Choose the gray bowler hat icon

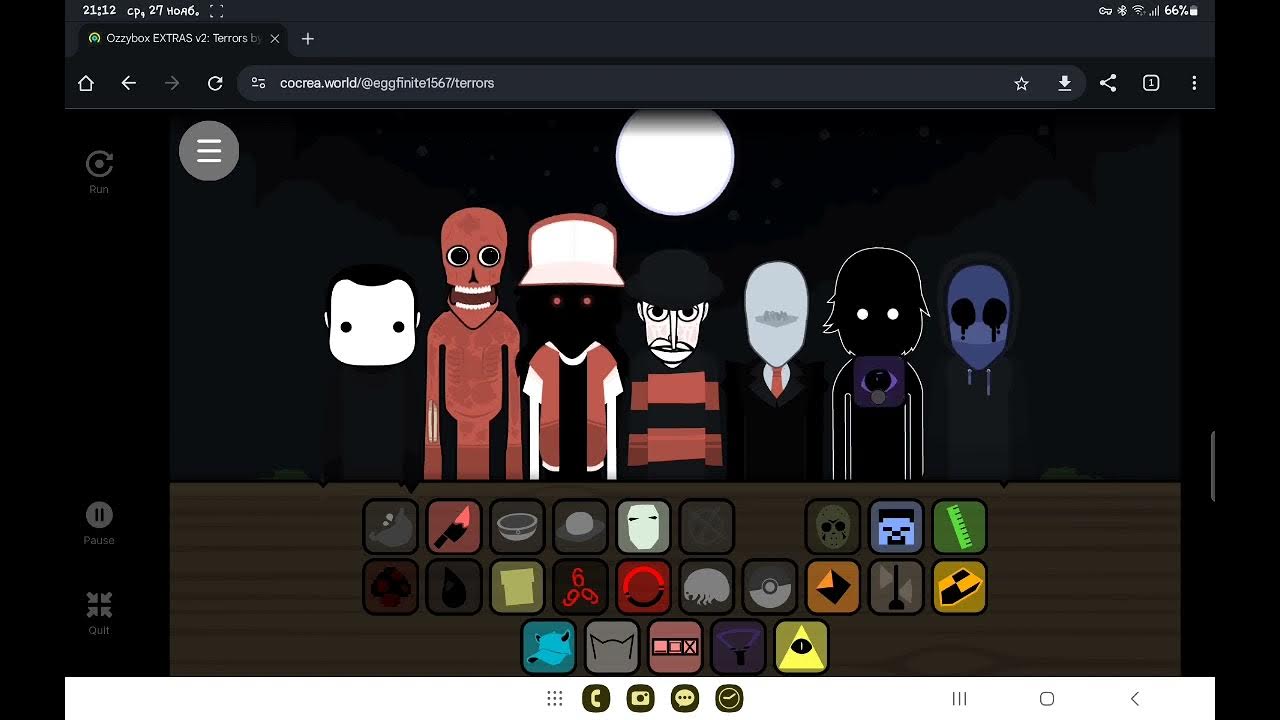(580, 527)
